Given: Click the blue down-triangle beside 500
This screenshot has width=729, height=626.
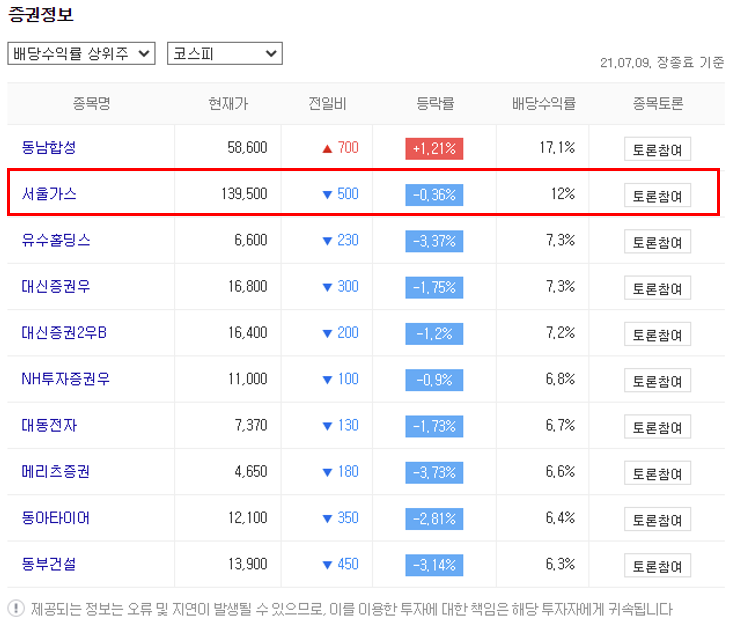Looking at the screenshot, I should click(x=327, y=195).
